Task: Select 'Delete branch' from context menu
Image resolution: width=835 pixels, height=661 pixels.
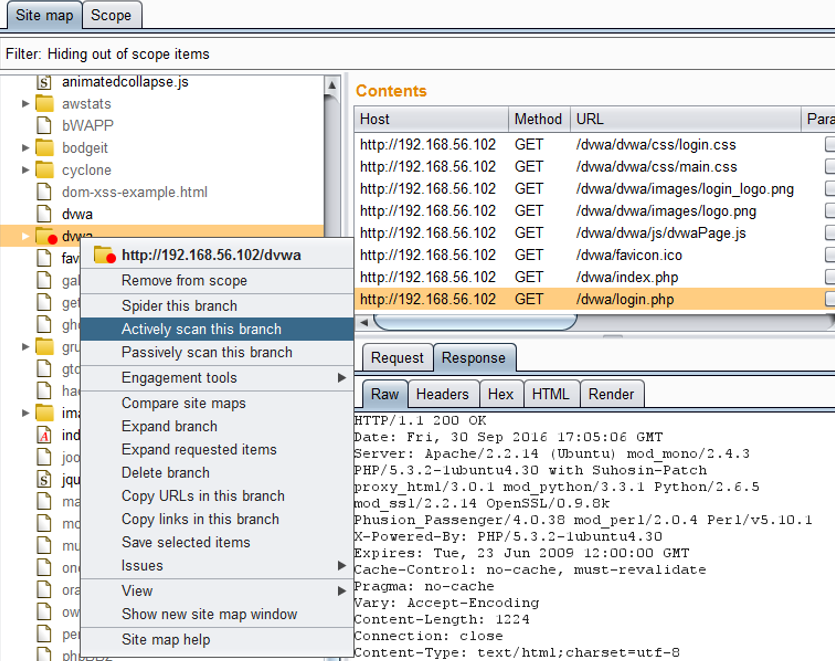Action: click(217, 473)
